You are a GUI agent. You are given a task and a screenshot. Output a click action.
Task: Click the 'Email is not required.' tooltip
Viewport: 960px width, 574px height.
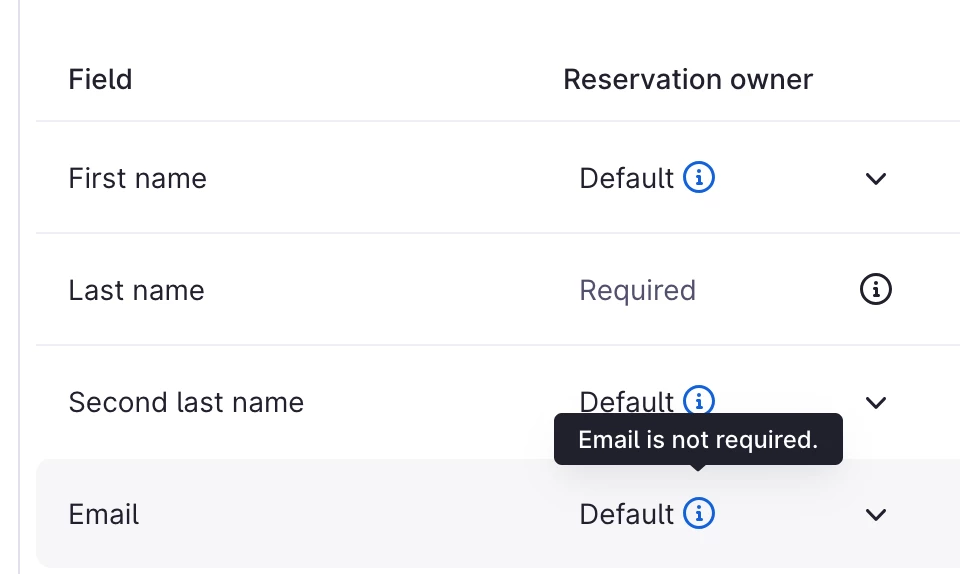(x=698, y=440)
